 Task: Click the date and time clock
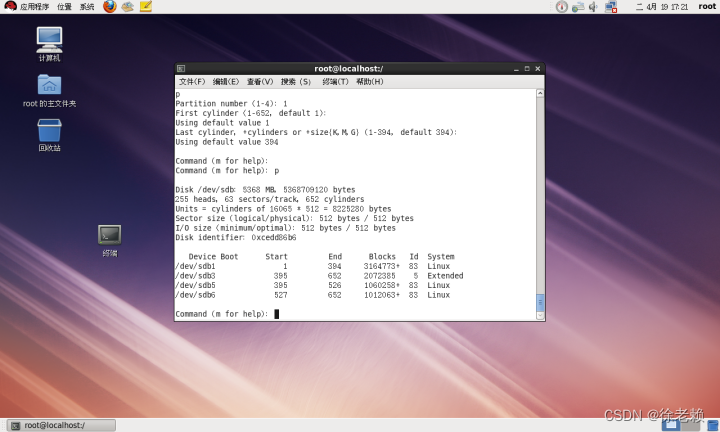pyautogui.click(x=662, y=6)
